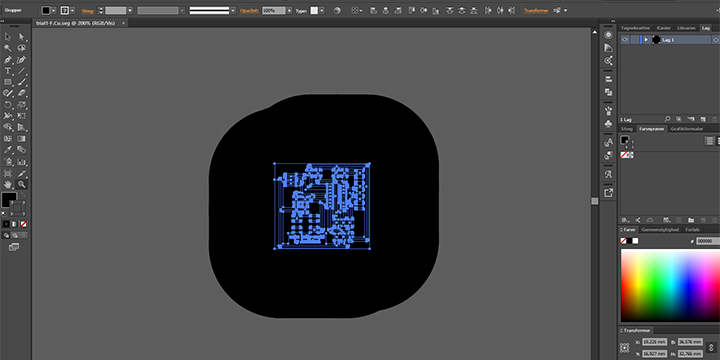
Task: Open the fill color dropdown arrow
Action: coord(54,10)
